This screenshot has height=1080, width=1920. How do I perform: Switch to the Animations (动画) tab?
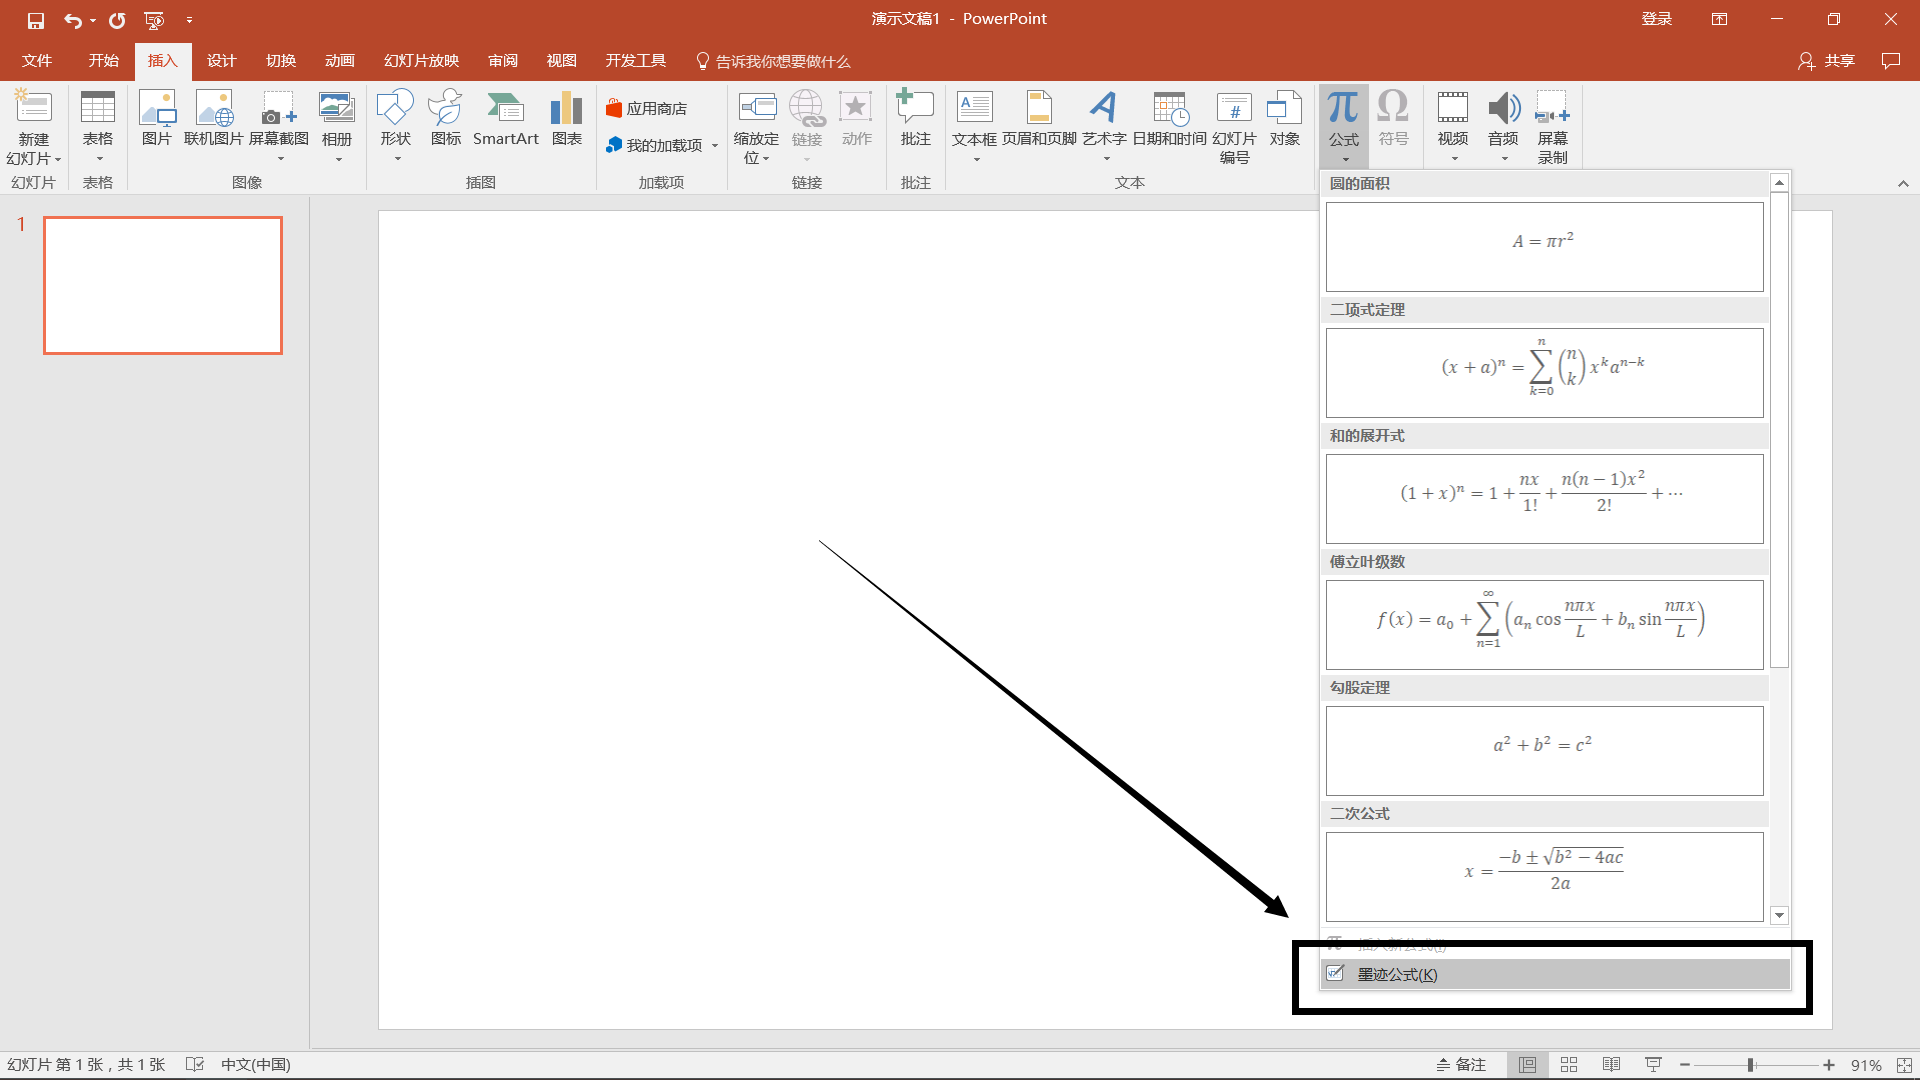pos(340,61)
